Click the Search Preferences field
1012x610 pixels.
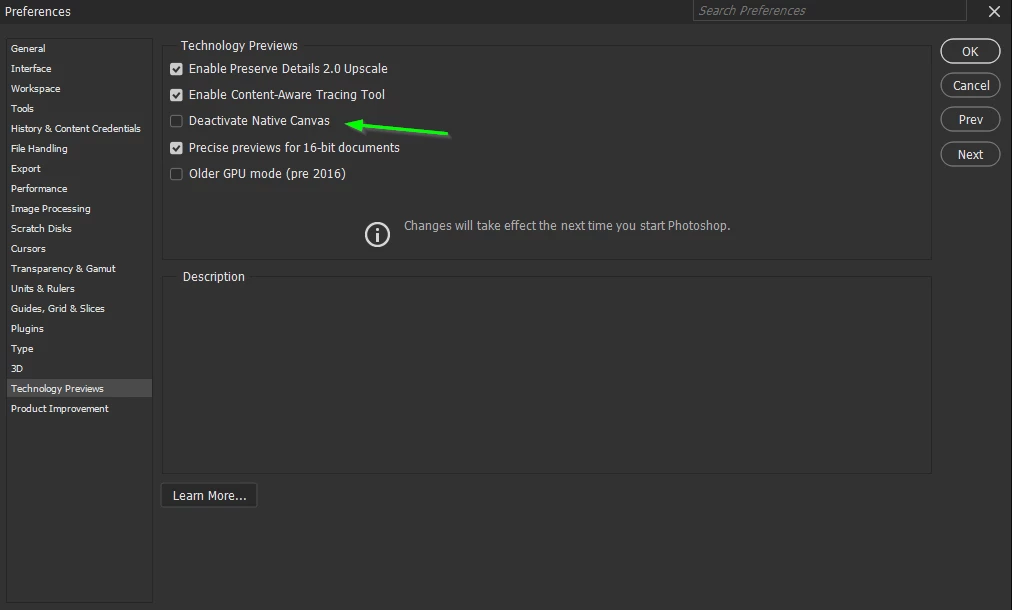829,10
